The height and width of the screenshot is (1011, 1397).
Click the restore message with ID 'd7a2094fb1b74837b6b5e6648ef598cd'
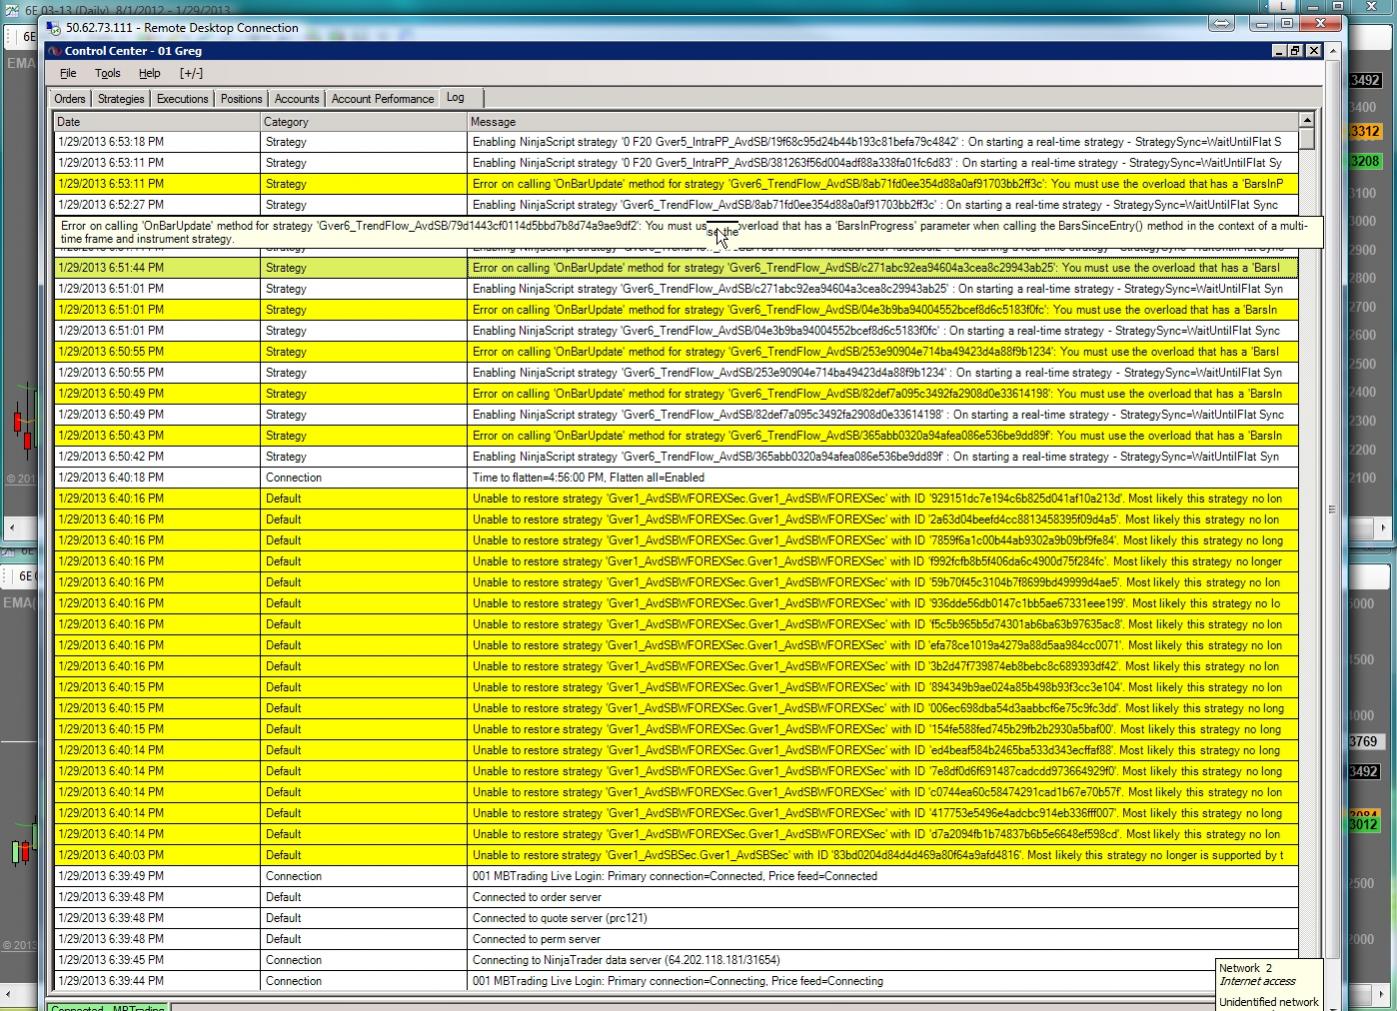pos(883,835)
